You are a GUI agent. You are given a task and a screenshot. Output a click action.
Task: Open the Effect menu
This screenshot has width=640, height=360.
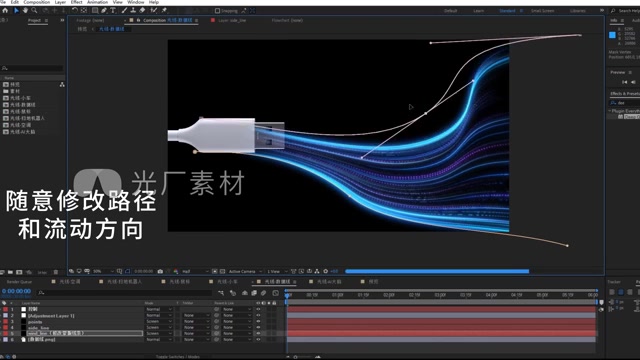coord(76,2)
